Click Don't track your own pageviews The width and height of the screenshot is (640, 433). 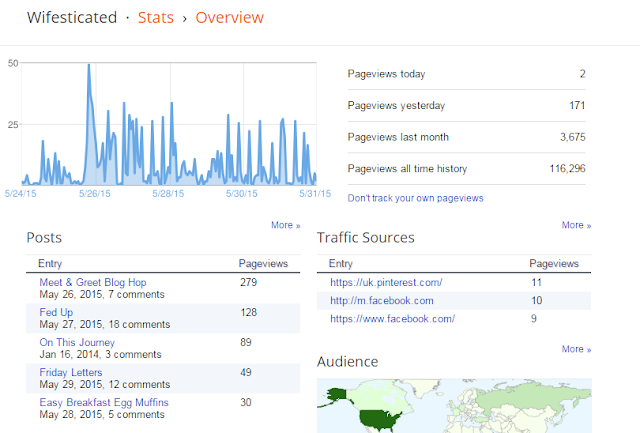click(x=415, y=198)
